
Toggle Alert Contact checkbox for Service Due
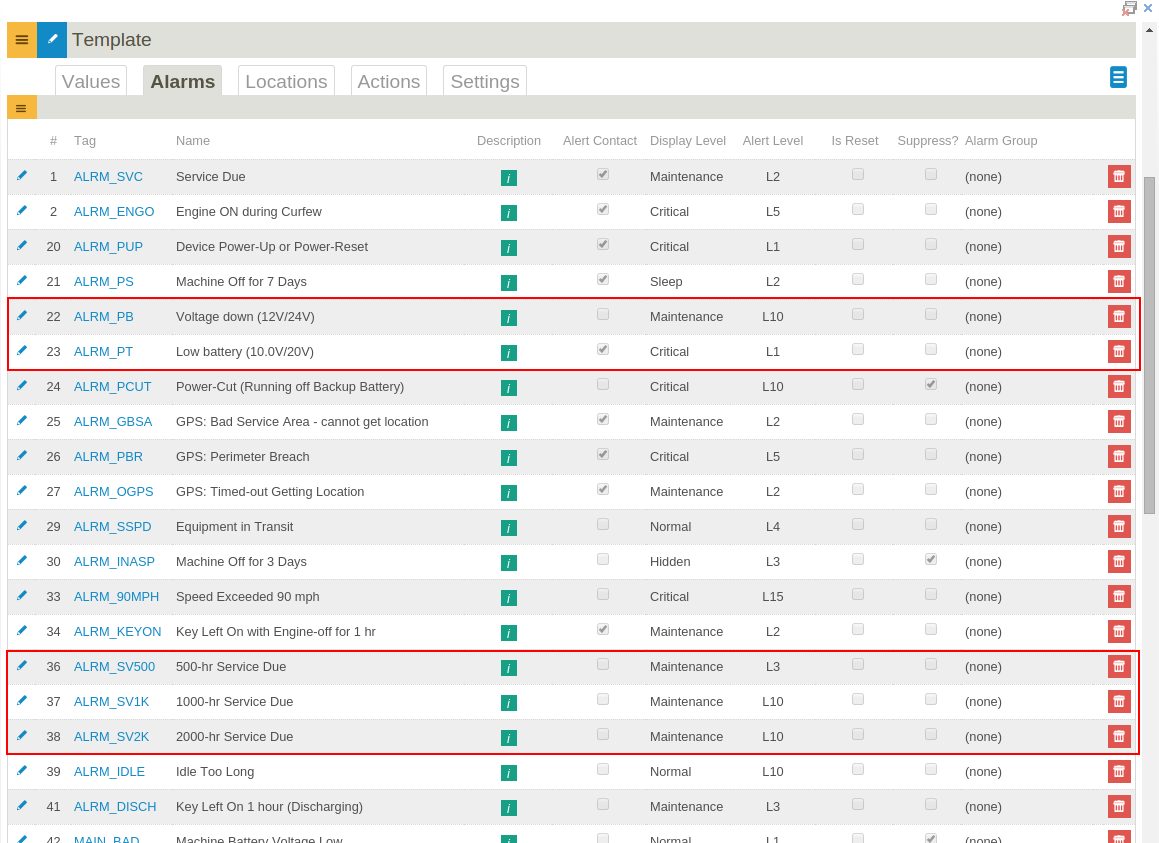click(603, 175)
